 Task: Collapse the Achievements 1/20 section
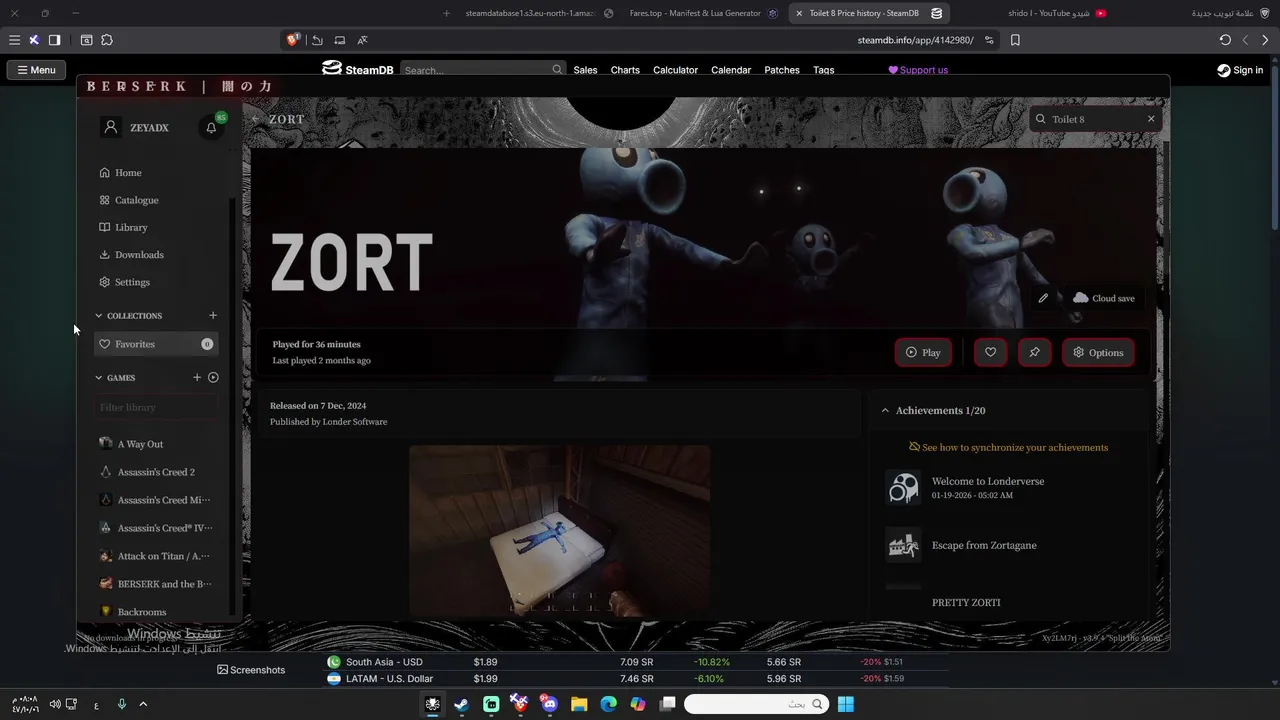point(885,411)
